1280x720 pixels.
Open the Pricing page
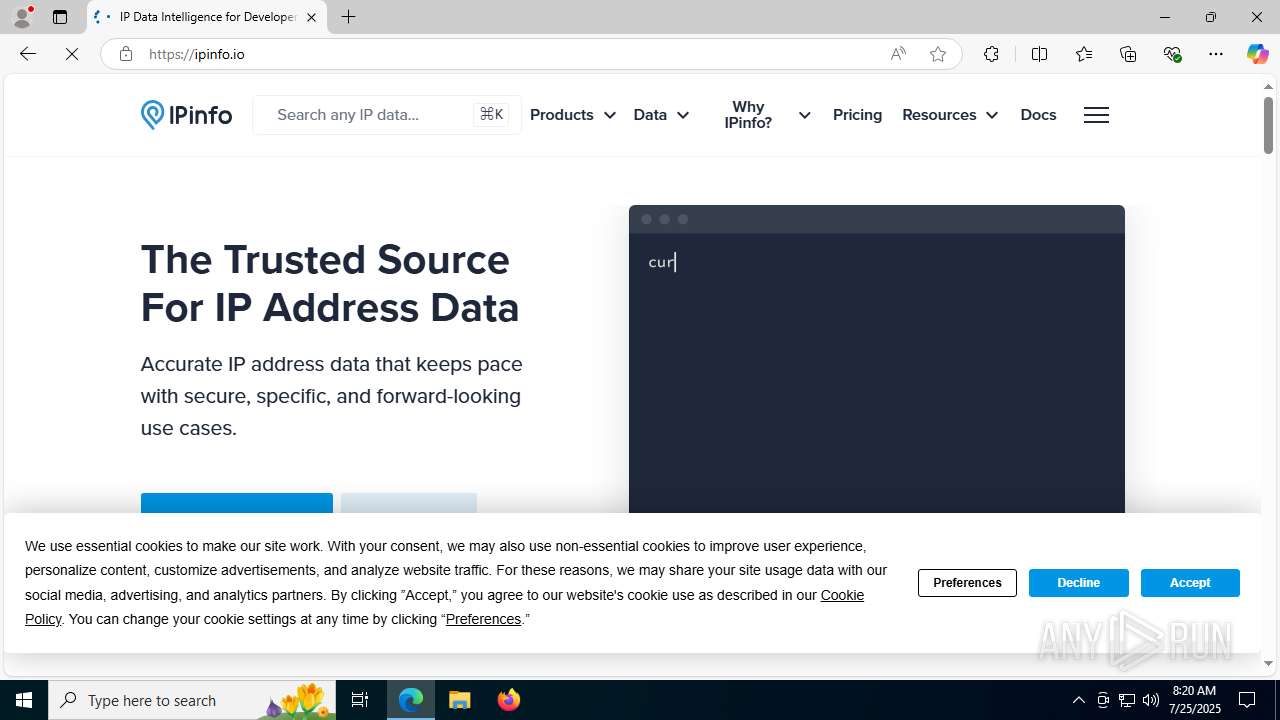click(x=857, y=115)
